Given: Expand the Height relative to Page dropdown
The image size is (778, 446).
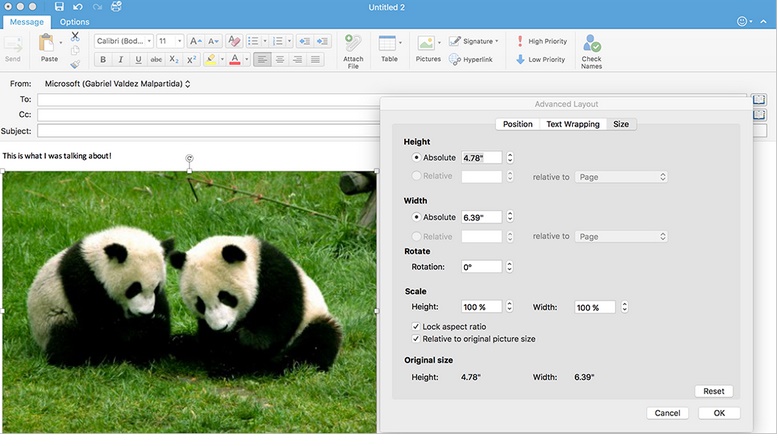Looking at the screenshot, I should point(621,177).
